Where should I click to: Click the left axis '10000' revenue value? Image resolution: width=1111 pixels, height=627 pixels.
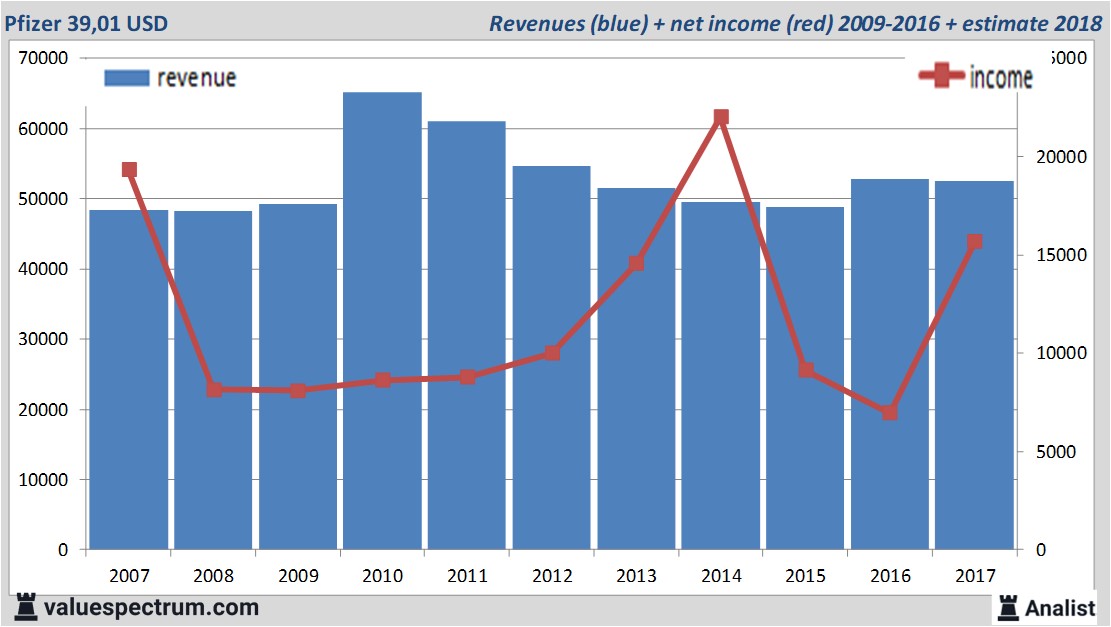pyautogui.click(x=43, y=480)
